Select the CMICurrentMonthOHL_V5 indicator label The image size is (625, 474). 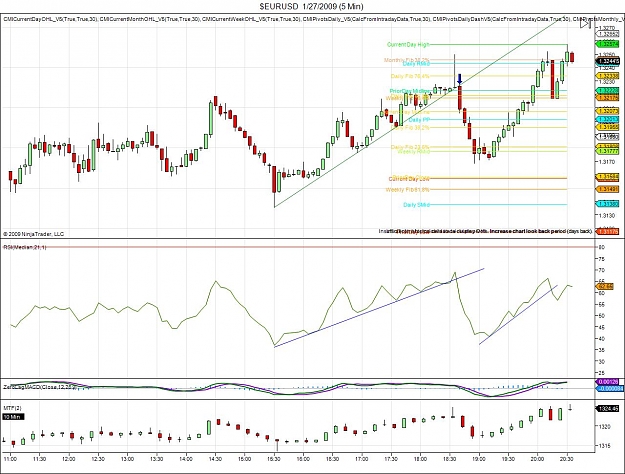pyautogui.click(x=150, y=19)
